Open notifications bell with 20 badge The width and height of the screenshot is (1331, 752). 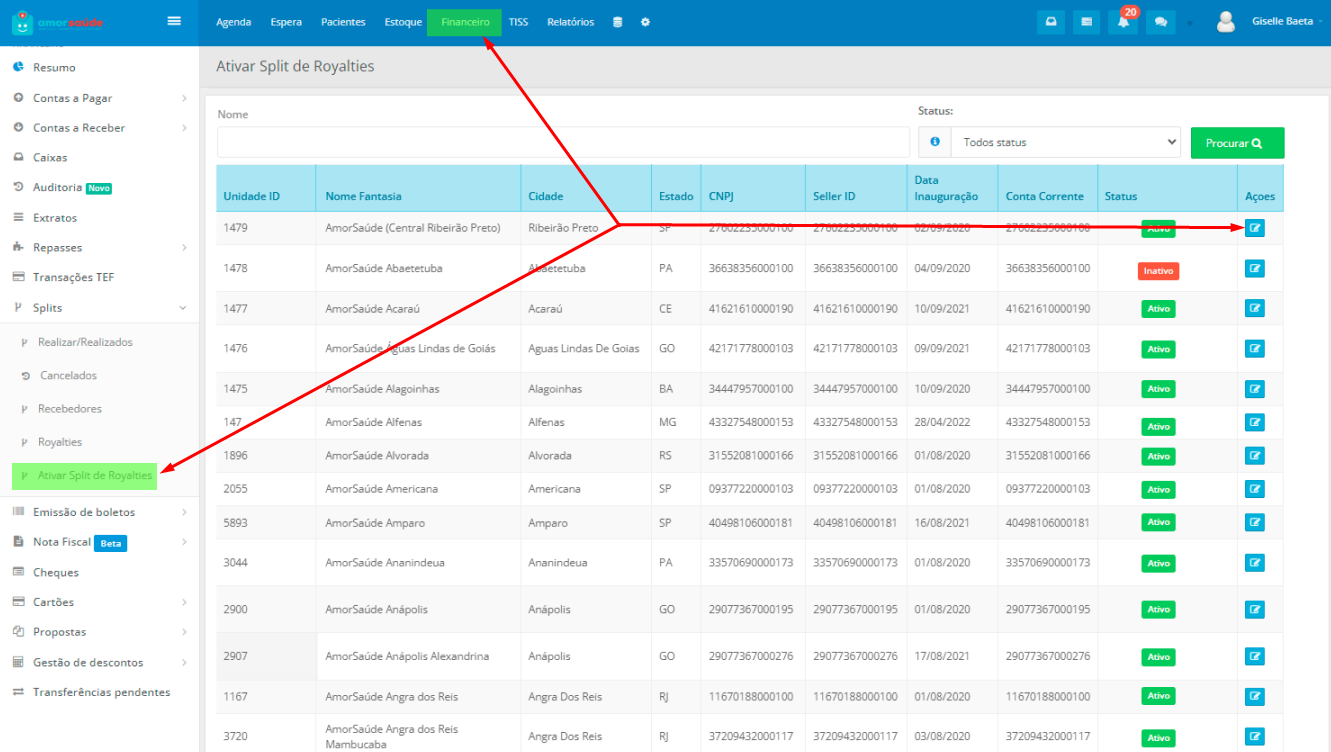coord(1124,21)
